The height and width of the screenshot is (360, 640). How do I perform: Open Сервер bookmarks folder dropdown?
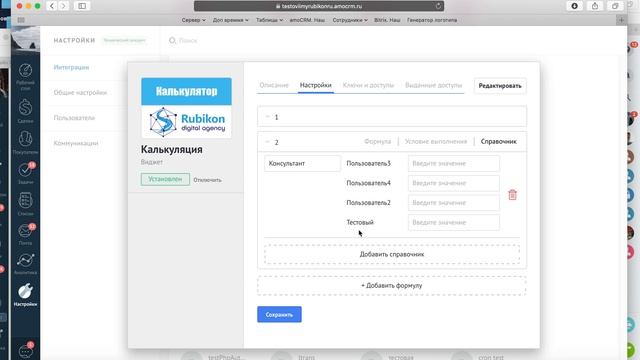click(193, 20)
